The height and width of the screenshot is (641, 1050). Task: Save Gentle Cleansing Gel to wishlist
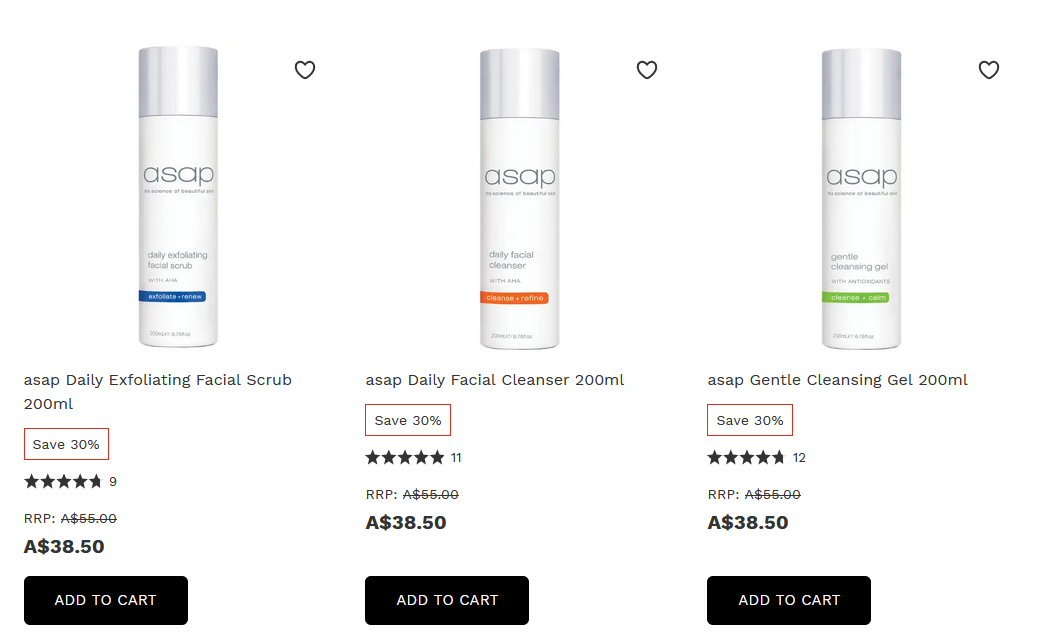pos(989,70)
